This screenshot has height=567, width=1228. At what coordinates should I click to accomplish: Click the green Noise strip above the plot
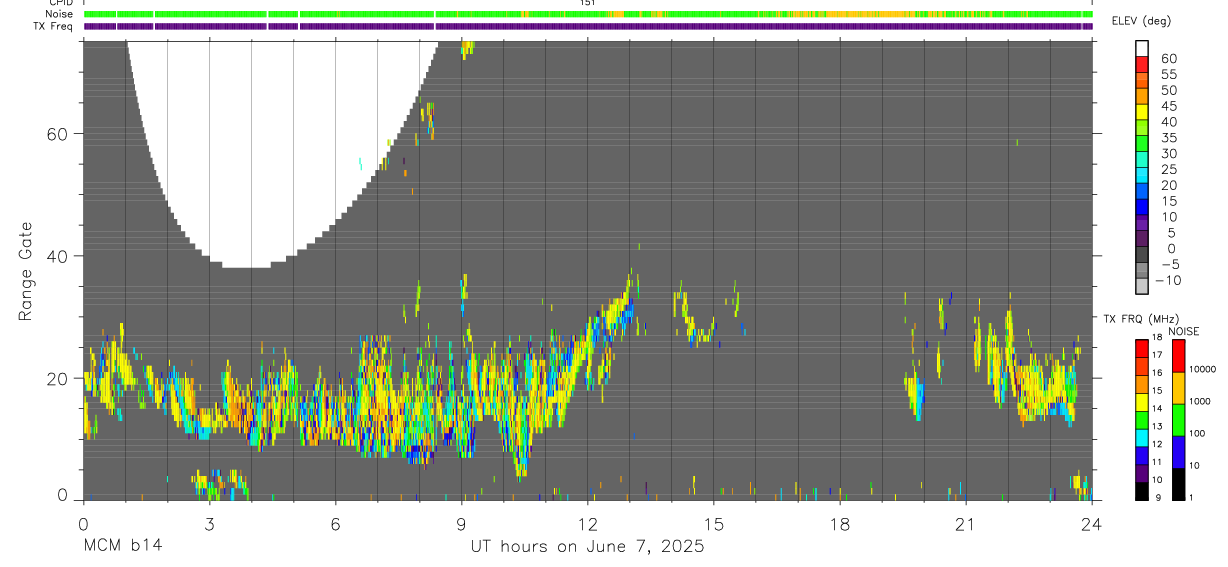[x=588, y=14]
